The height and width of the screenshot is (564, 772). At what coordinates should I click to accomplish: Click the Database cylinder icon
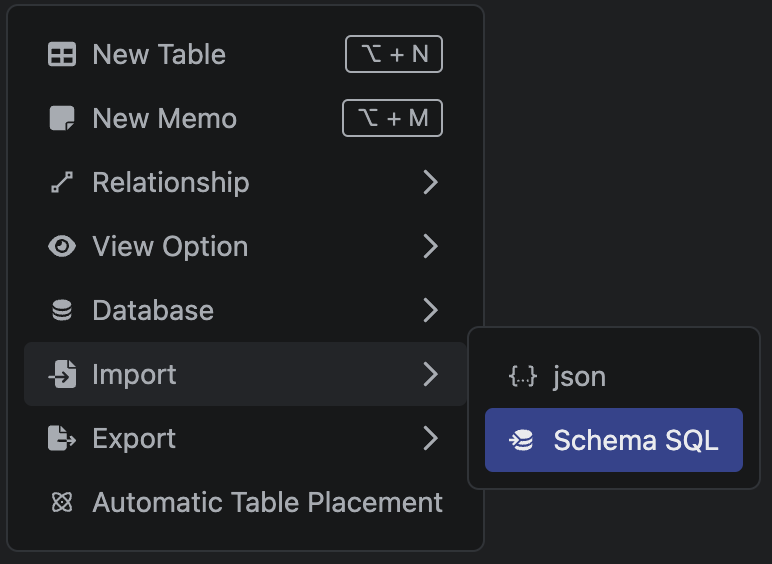point(62,311)
